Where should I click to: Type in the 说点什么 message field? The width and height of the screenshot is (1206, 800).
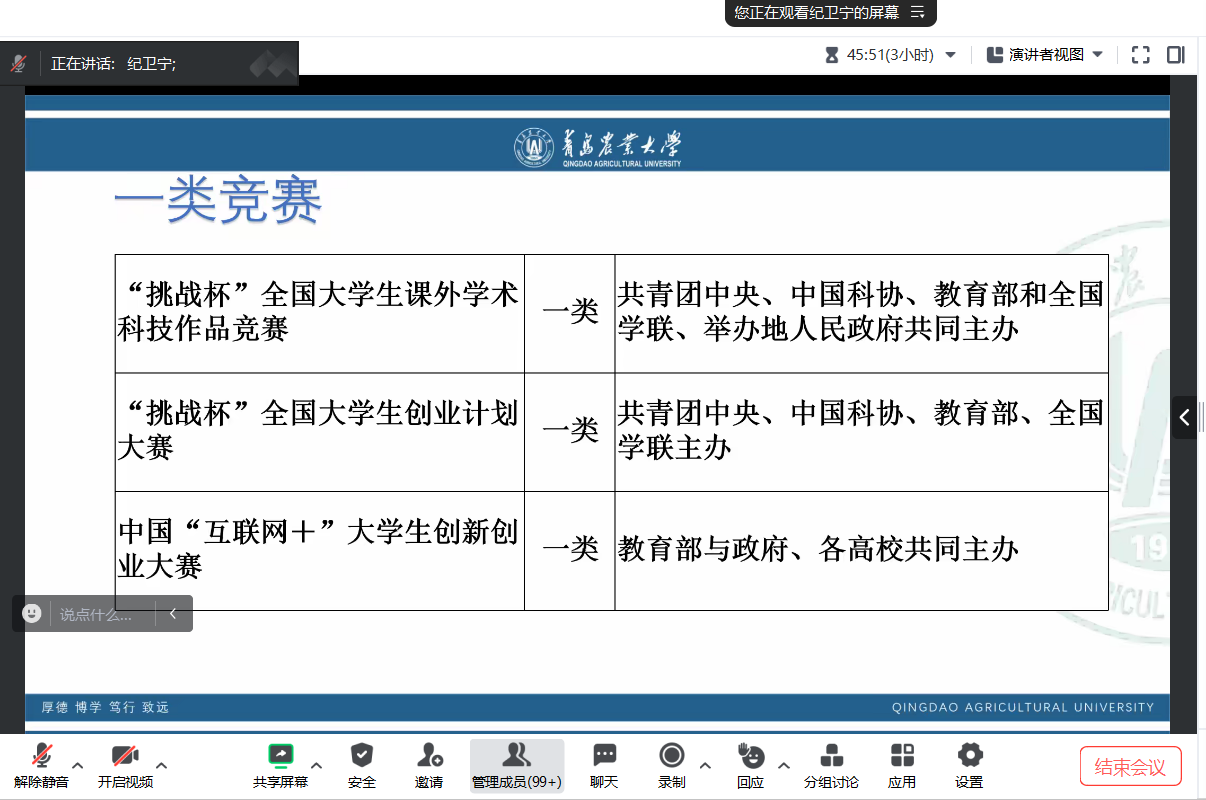pyautogui.click(x=100, y=614)
